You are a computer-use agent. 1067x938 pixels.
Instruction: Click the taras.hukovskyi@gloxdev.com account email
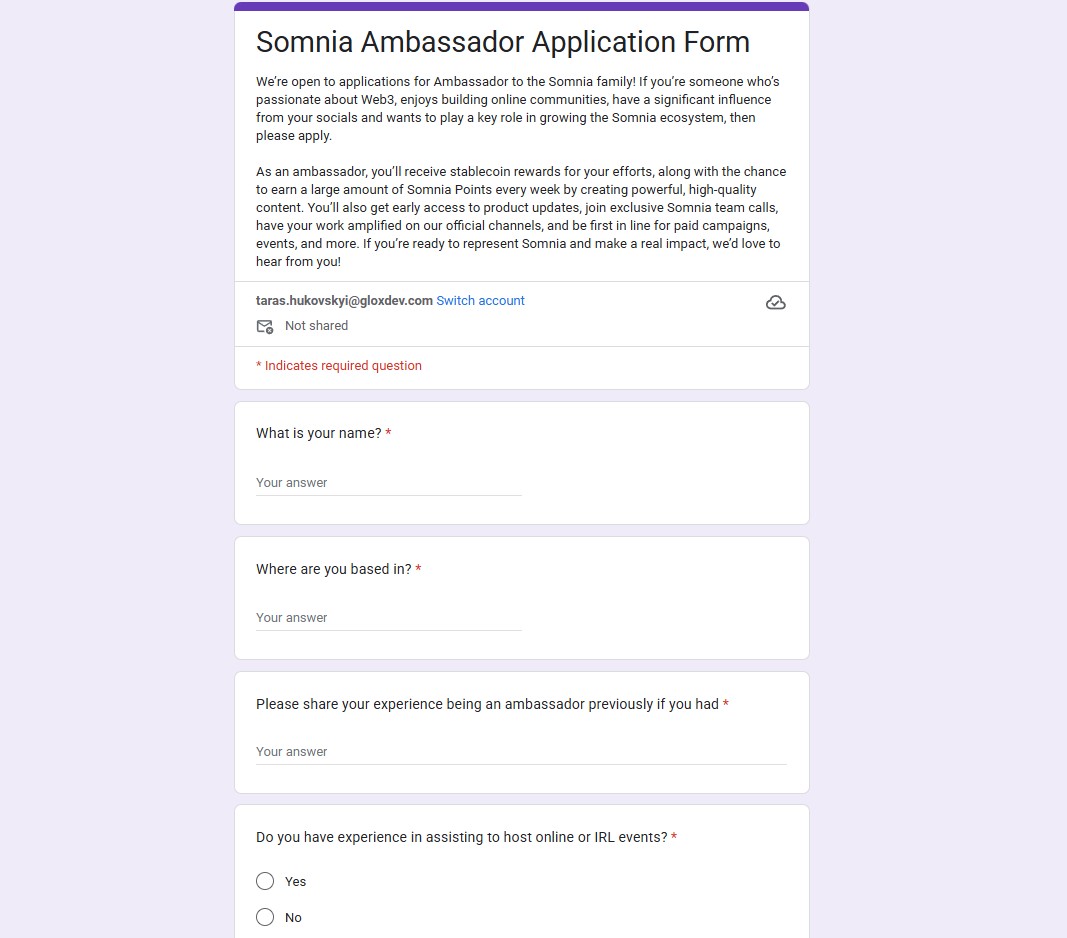click(x=344, y=301)
